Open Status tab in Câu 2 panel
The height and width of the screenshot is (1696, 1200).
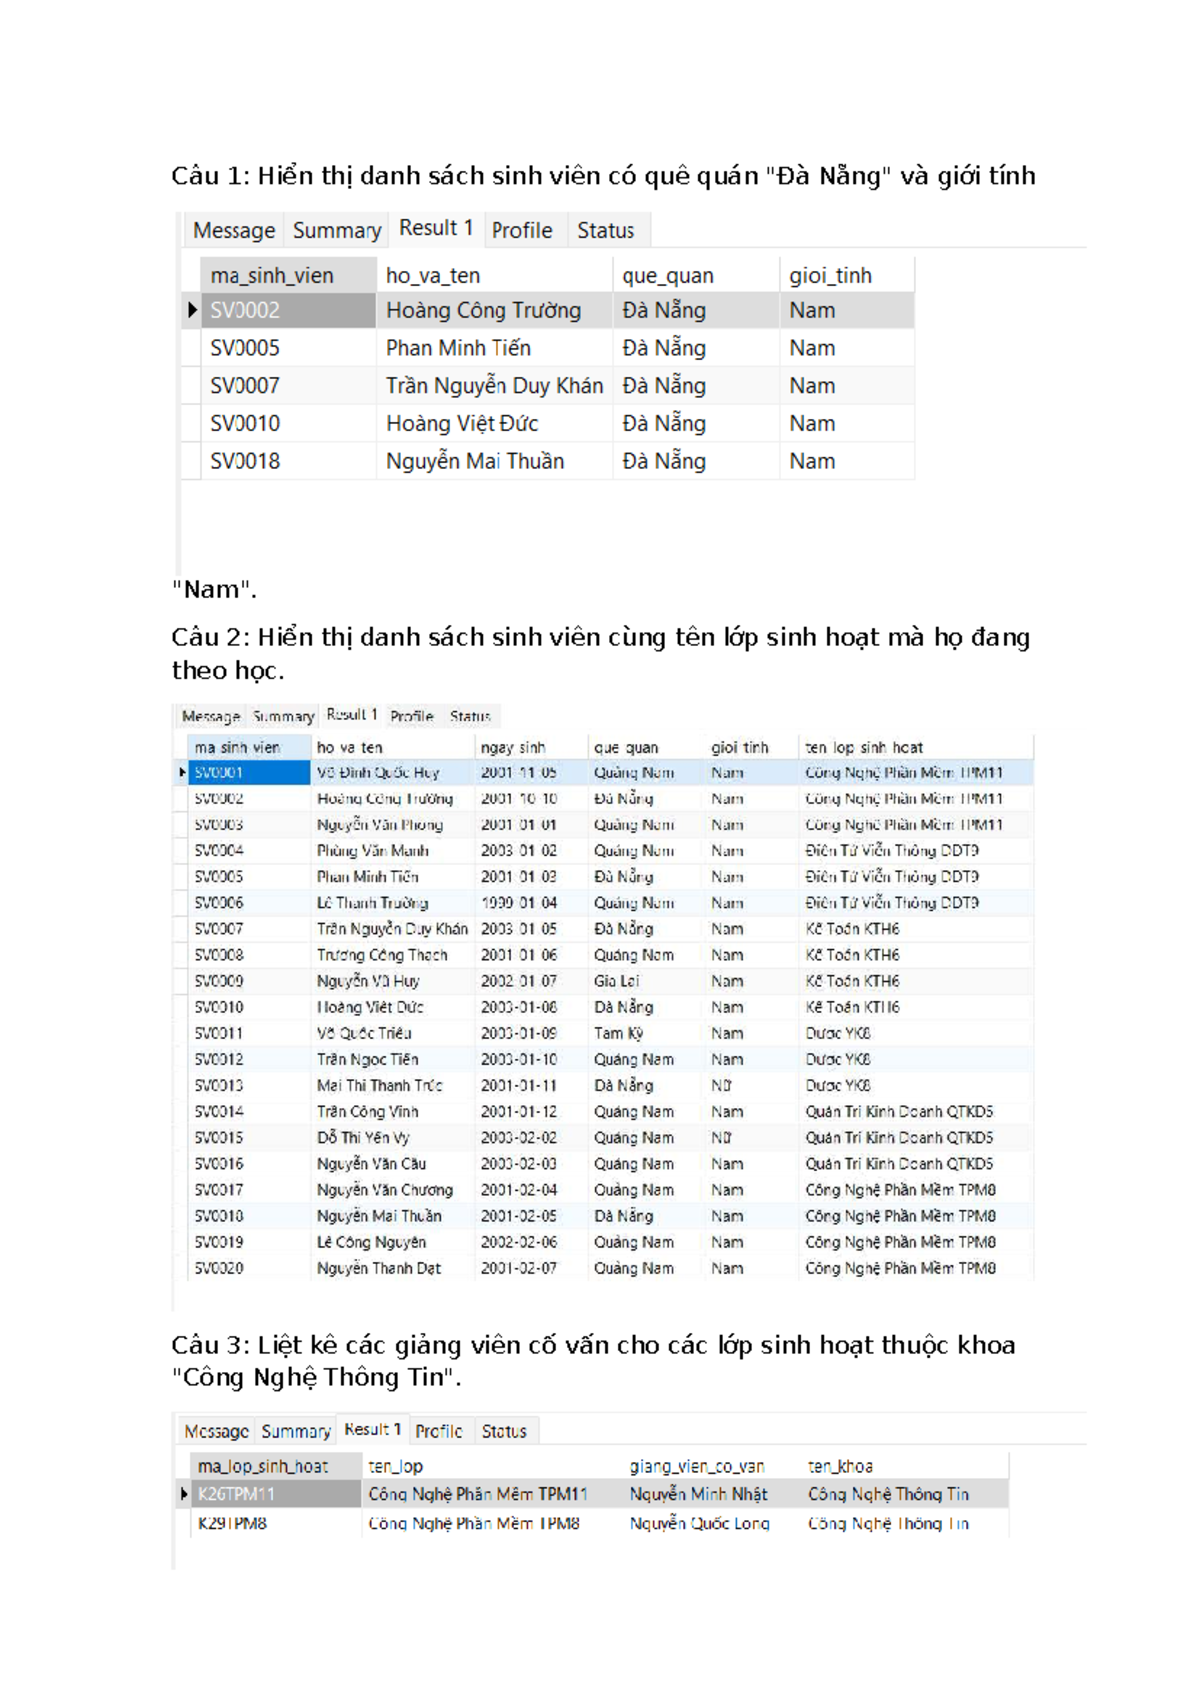point(470,716)
